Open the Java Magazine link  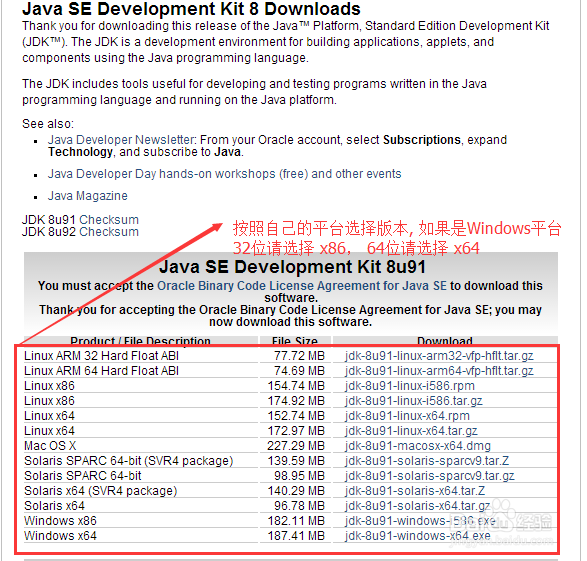point(88,196)
